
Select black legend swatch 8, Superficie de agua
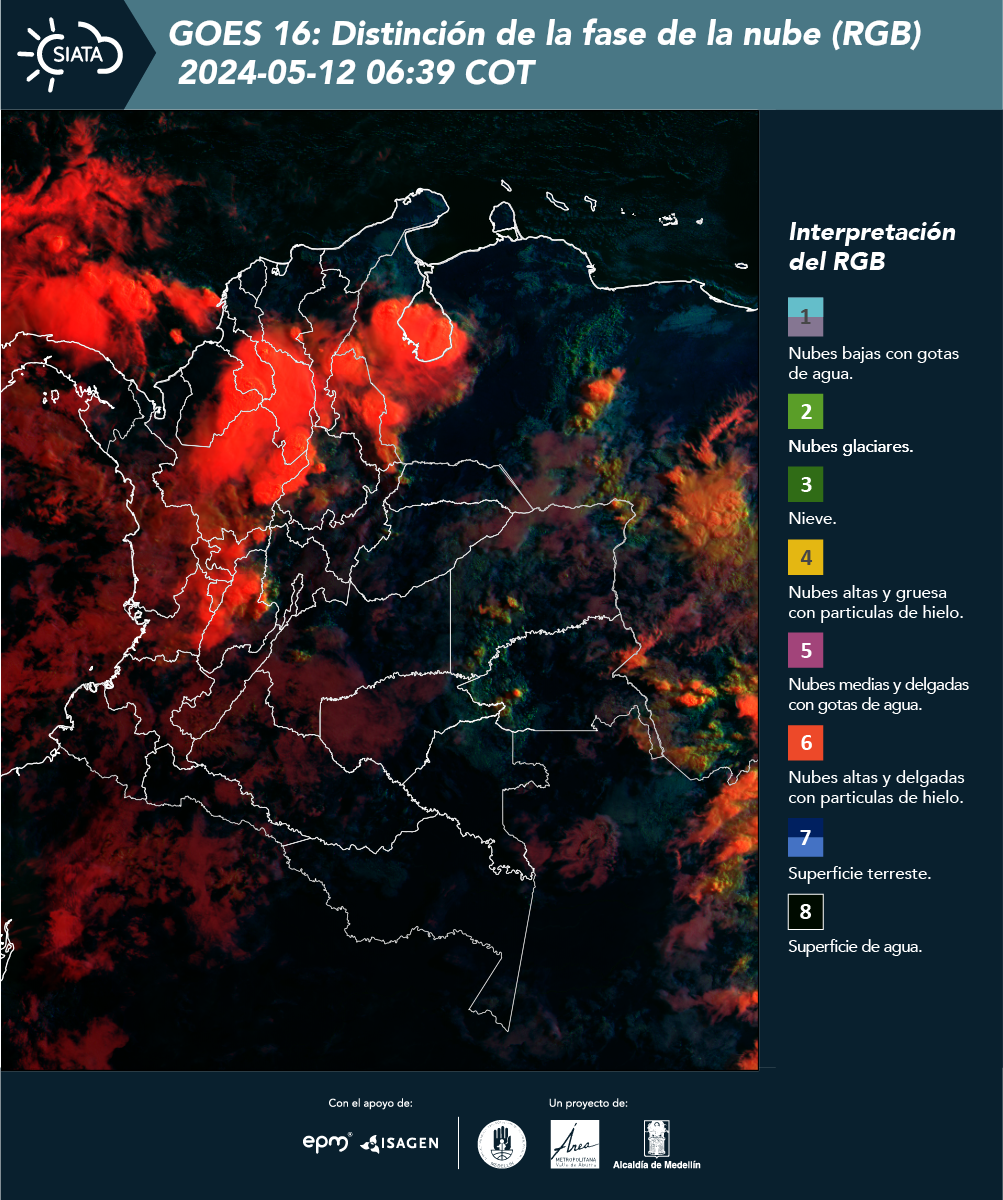pos(805,911)
